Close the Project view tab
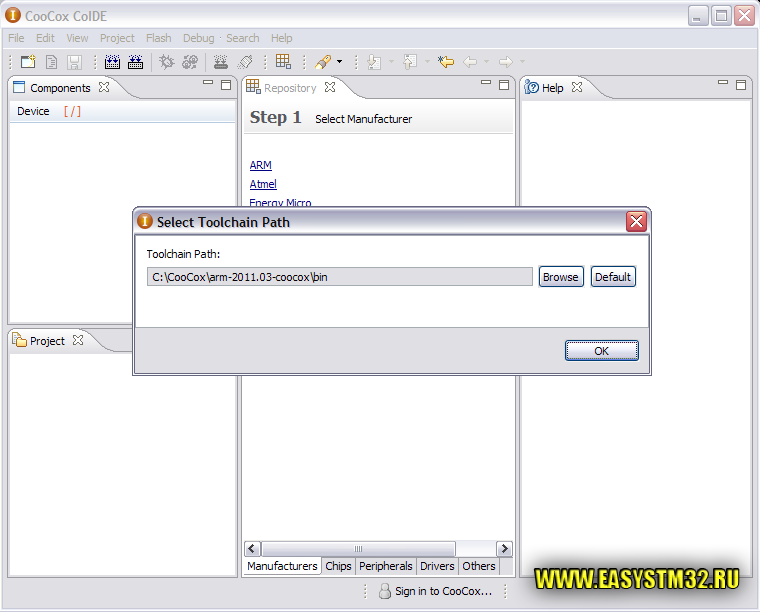 (x=78, y=340)
